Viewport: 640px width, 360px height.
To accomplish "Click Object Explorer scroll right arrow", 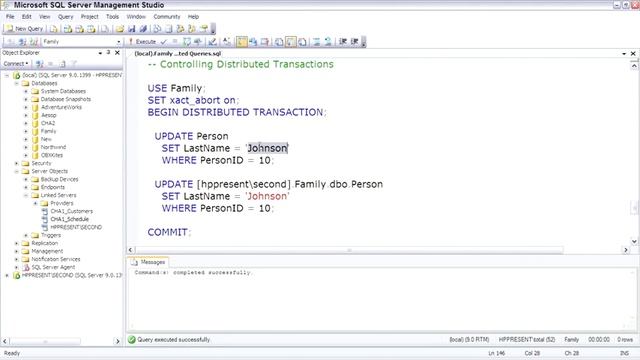I will pyautogui.click(x=117, y=341).
